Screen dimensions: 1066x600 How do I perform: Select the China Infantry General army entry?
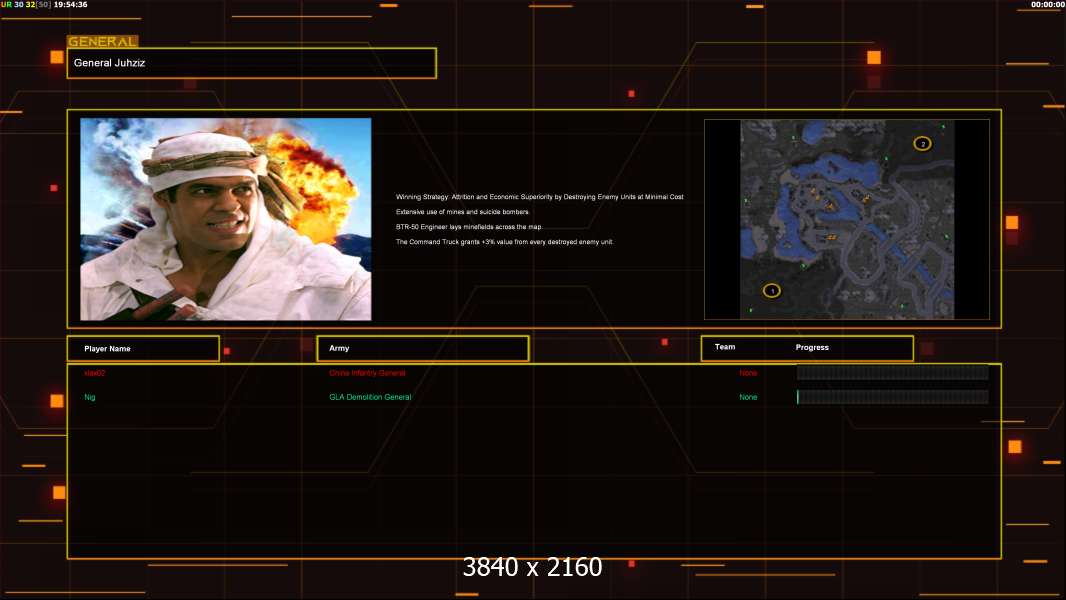tap(367, 373)
